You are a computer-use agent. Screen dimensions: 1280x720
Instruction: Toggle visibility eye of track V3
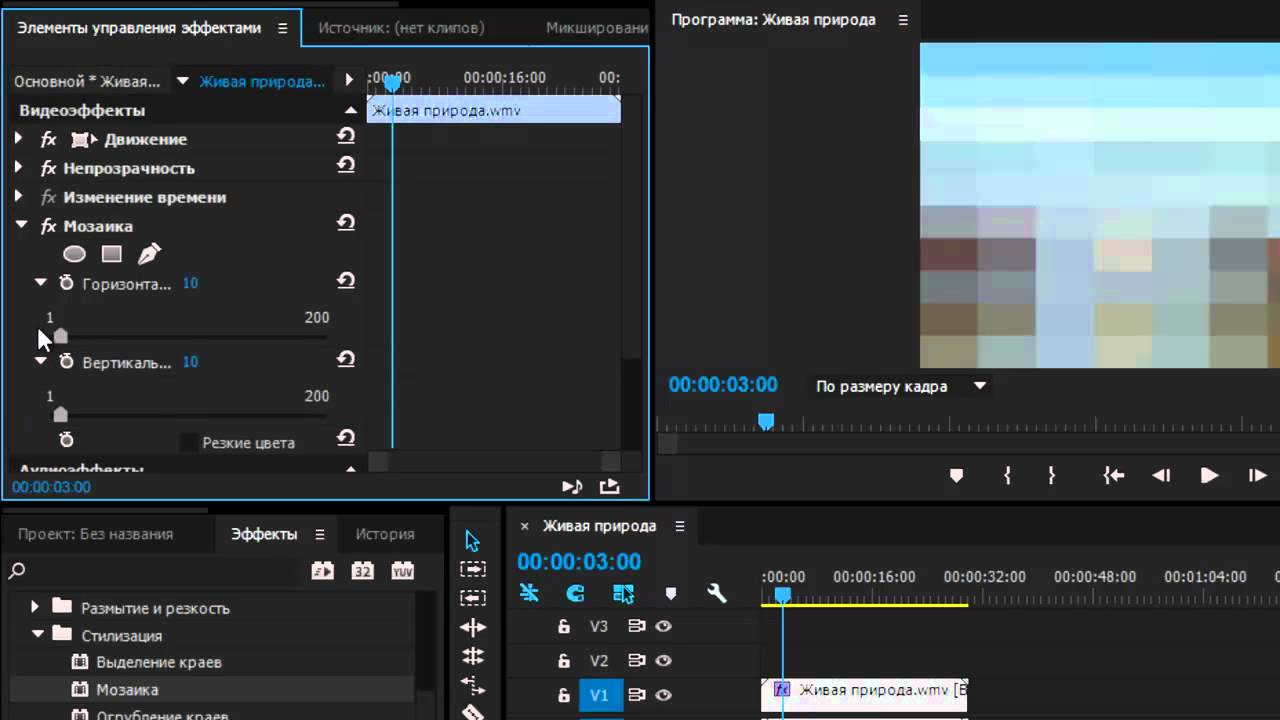click(663, 626)
